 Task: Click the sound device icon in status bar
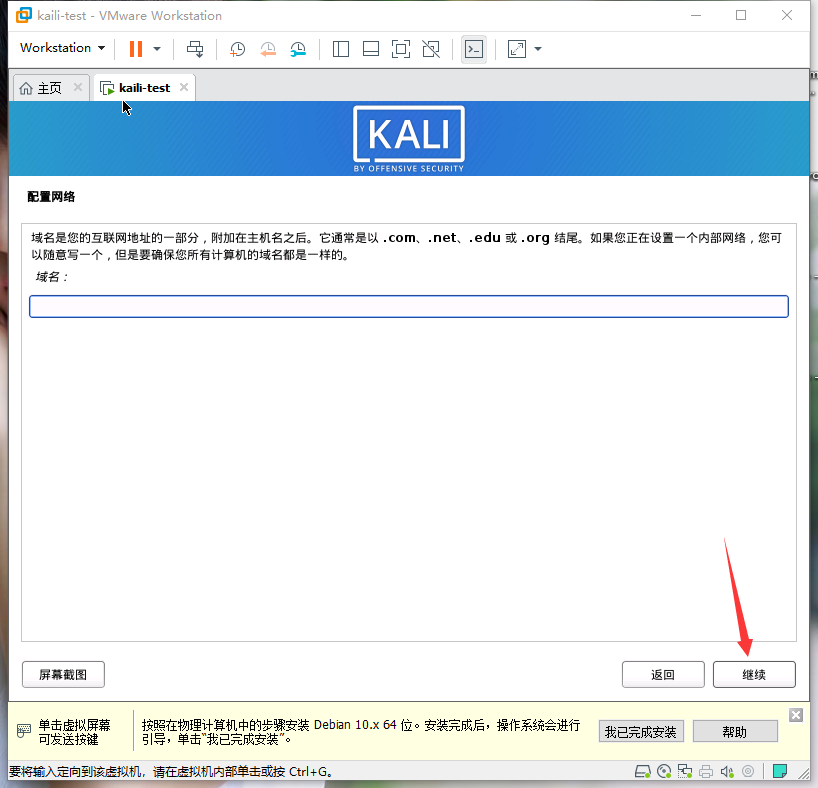(x=726, y=771)
